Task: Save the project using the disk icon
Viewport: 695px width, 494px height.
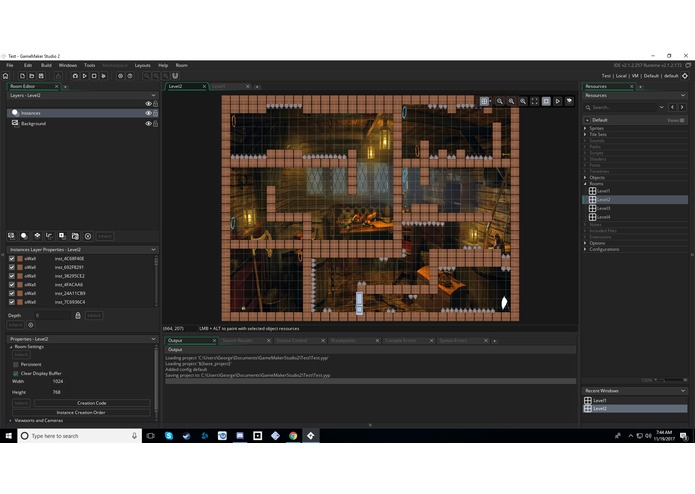Action: [41, 76]
